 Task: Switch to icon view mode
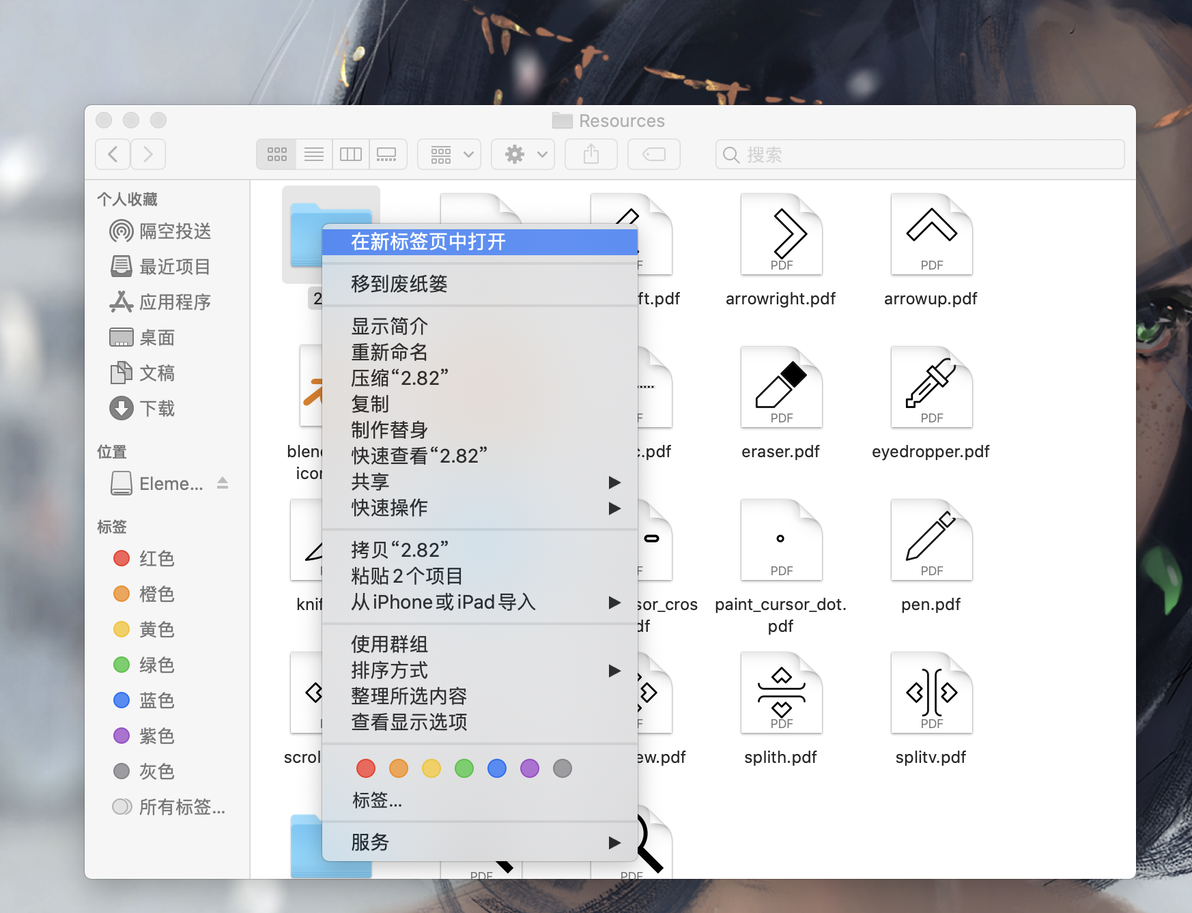tap(277, 154)
